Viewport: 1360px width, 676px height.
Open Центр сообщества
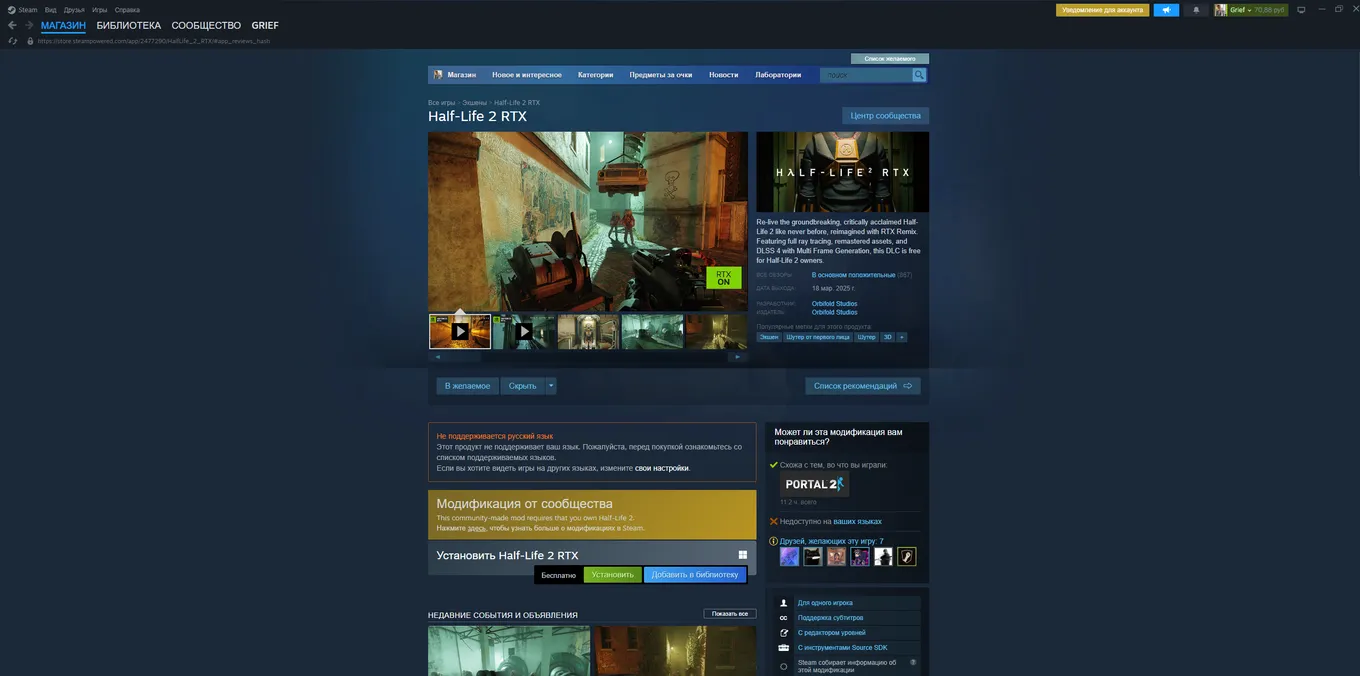885,116
